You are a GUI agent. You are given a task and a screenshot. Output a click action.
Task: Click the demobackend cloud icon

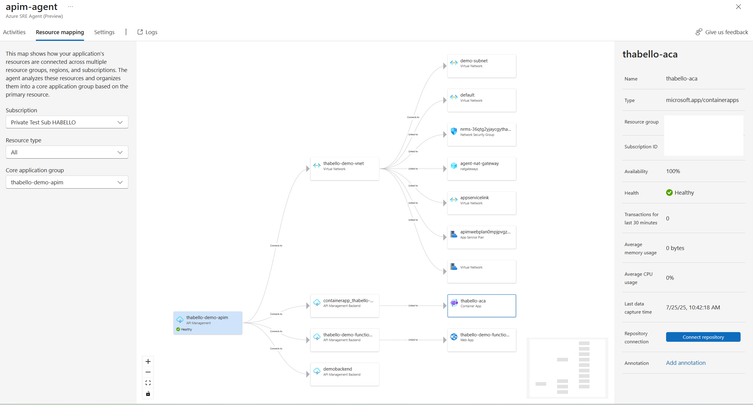pos(317,371)
